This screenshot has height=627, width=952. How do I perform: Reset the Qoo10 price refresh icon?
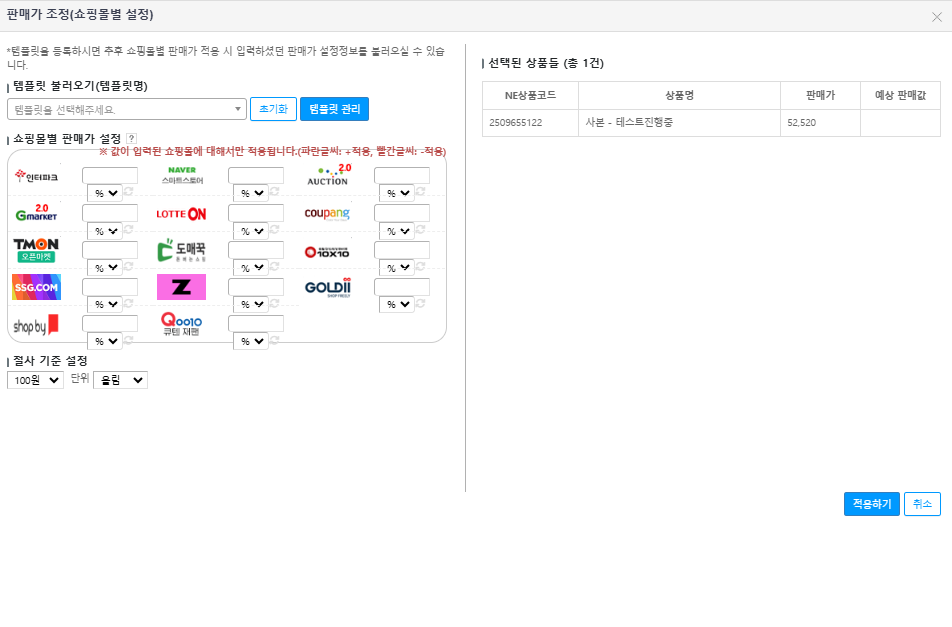tap(274, 340)
